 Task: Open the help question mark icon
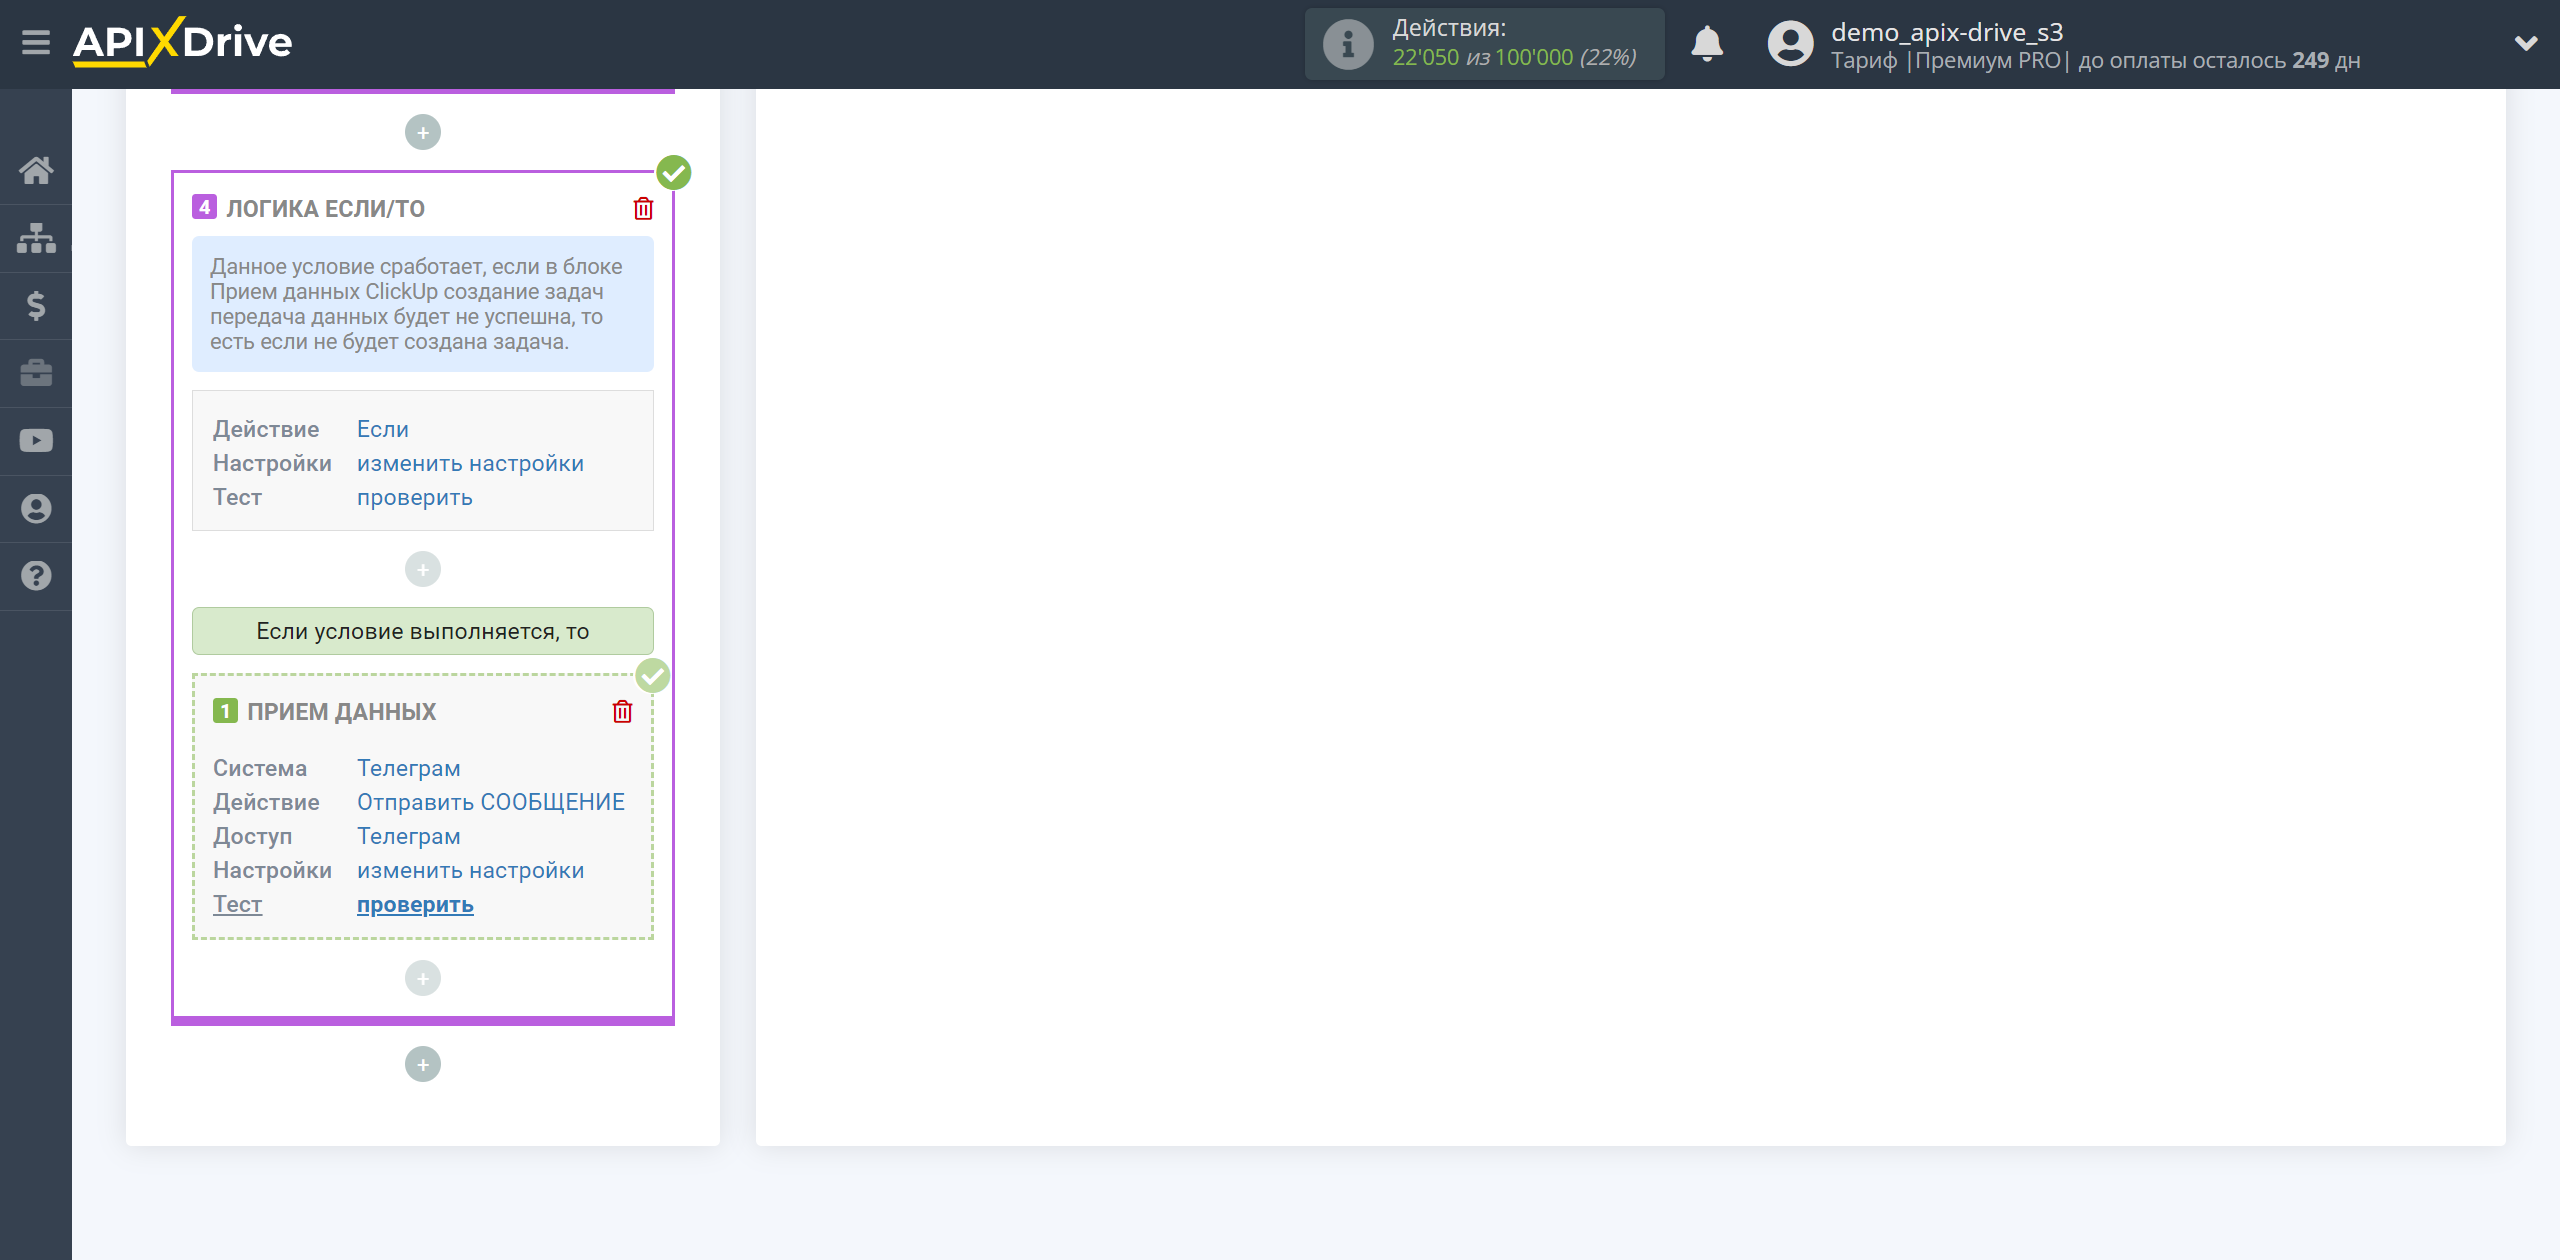pyautogui.click(x=36, y=576)
